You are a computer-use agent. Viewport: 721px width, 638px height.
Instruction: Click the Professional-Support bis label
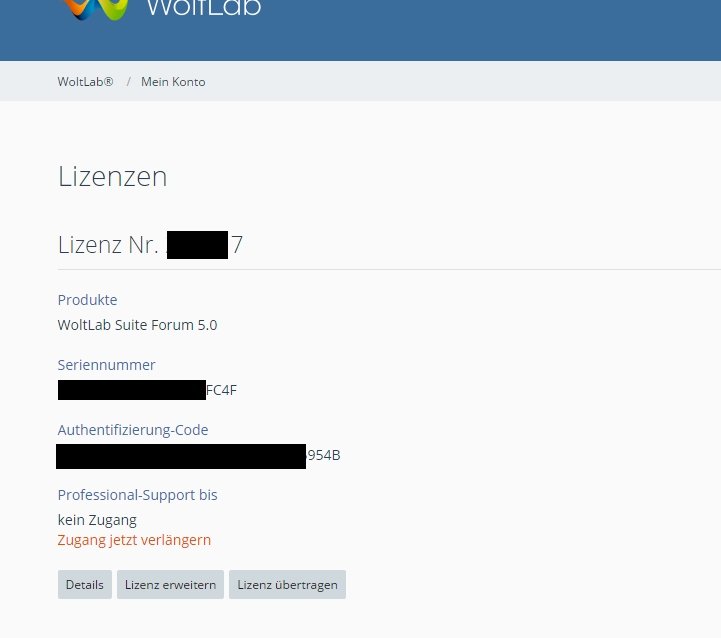click(137, 495)
